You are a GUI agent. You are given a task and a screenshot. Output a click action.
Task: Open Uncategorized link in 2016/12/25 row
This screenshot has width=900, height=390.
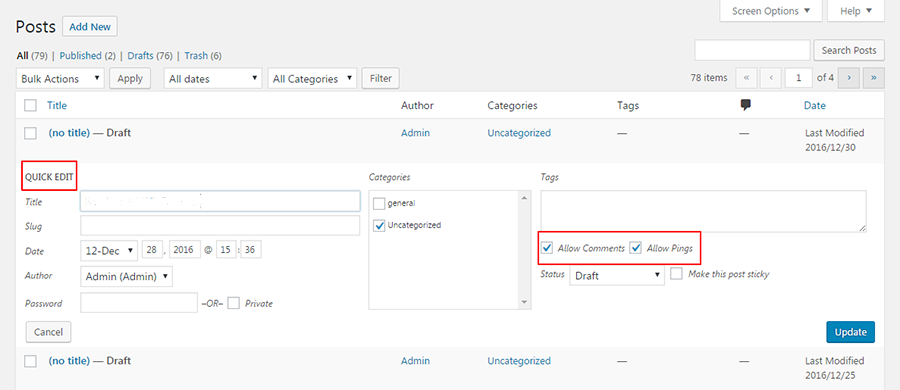coord(519,361)
